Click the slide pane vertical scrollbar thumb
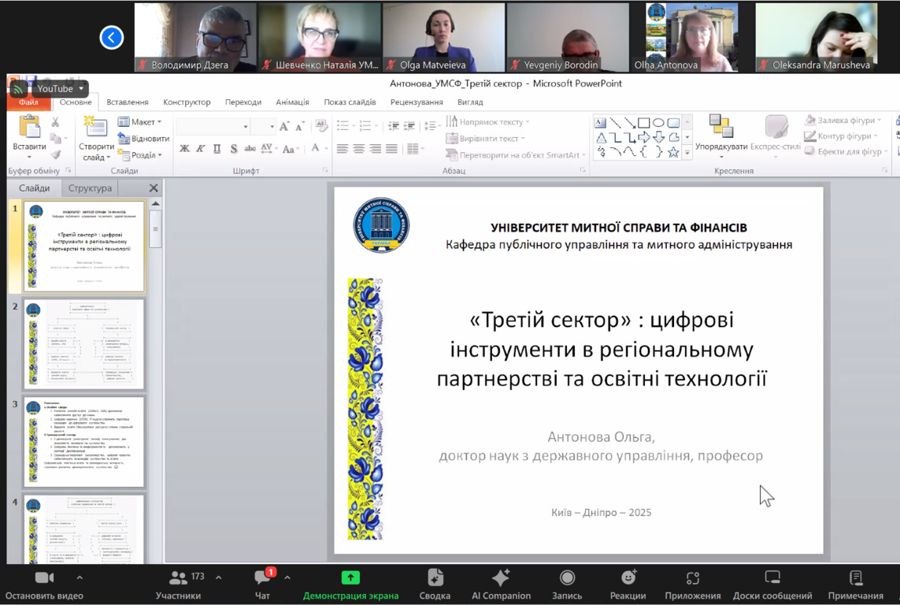Image resolution: width=900 pixels, height=605 pixels. 156,229
